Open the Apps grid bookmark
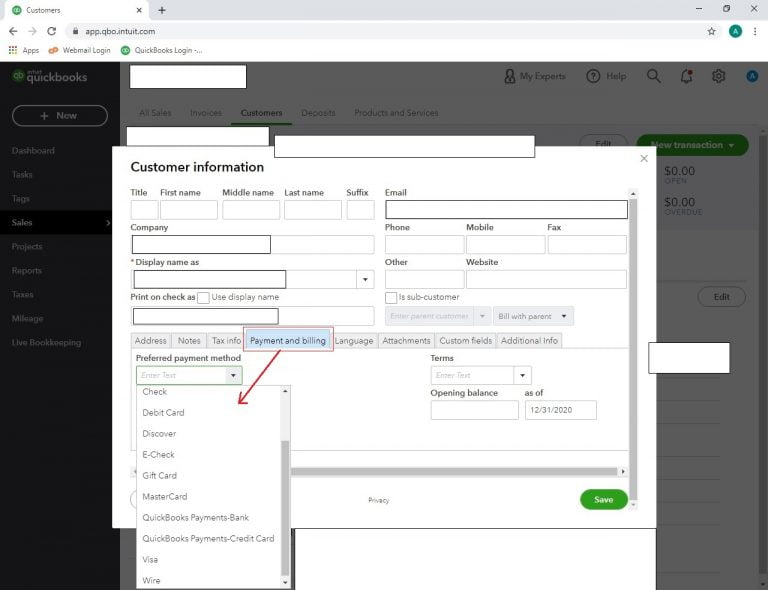 (x=24, y=50)
